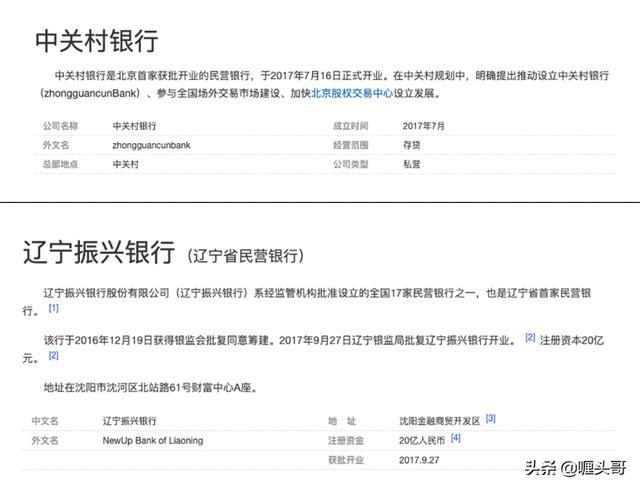Open the 北京股权交易中心 hyperlink

click(352, 94)
